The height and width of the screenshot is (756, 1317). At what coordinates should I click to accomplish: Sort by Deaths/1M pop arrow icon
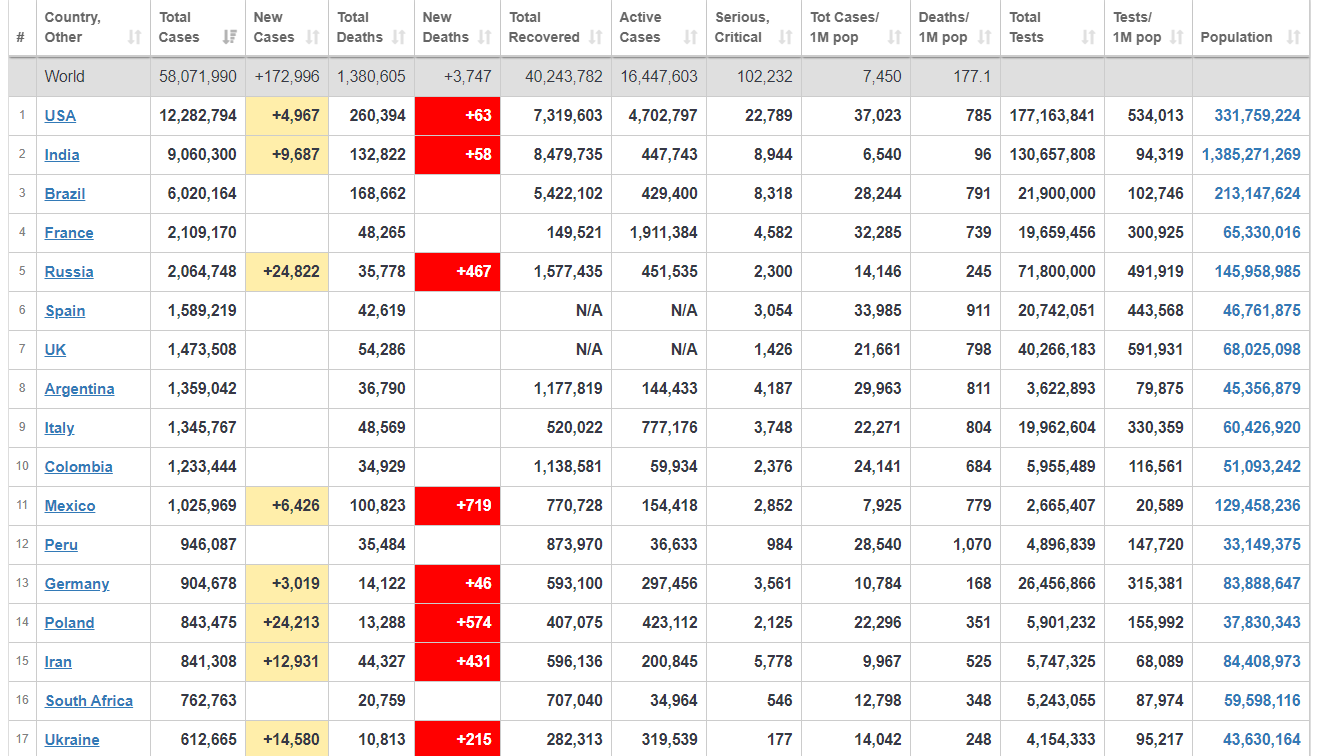coord(984,37)
